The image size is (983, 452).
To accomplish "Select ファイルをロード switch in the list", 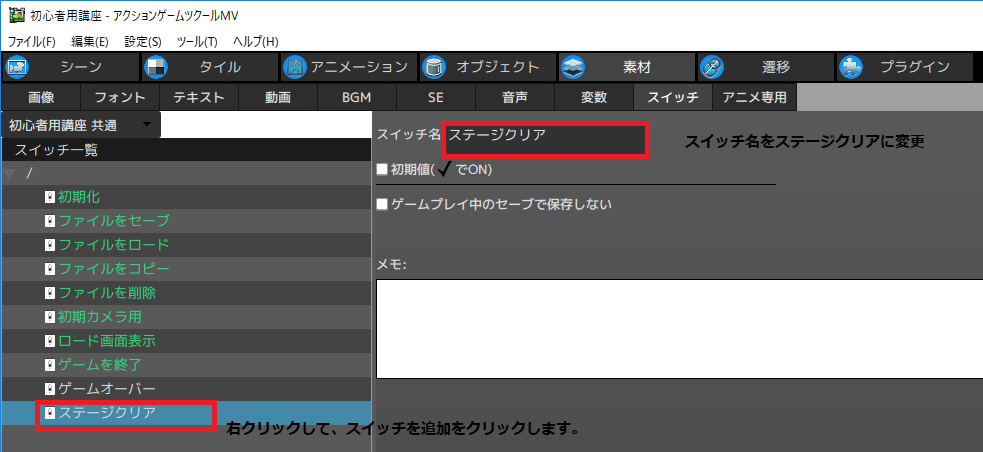I will click(186, 245).
